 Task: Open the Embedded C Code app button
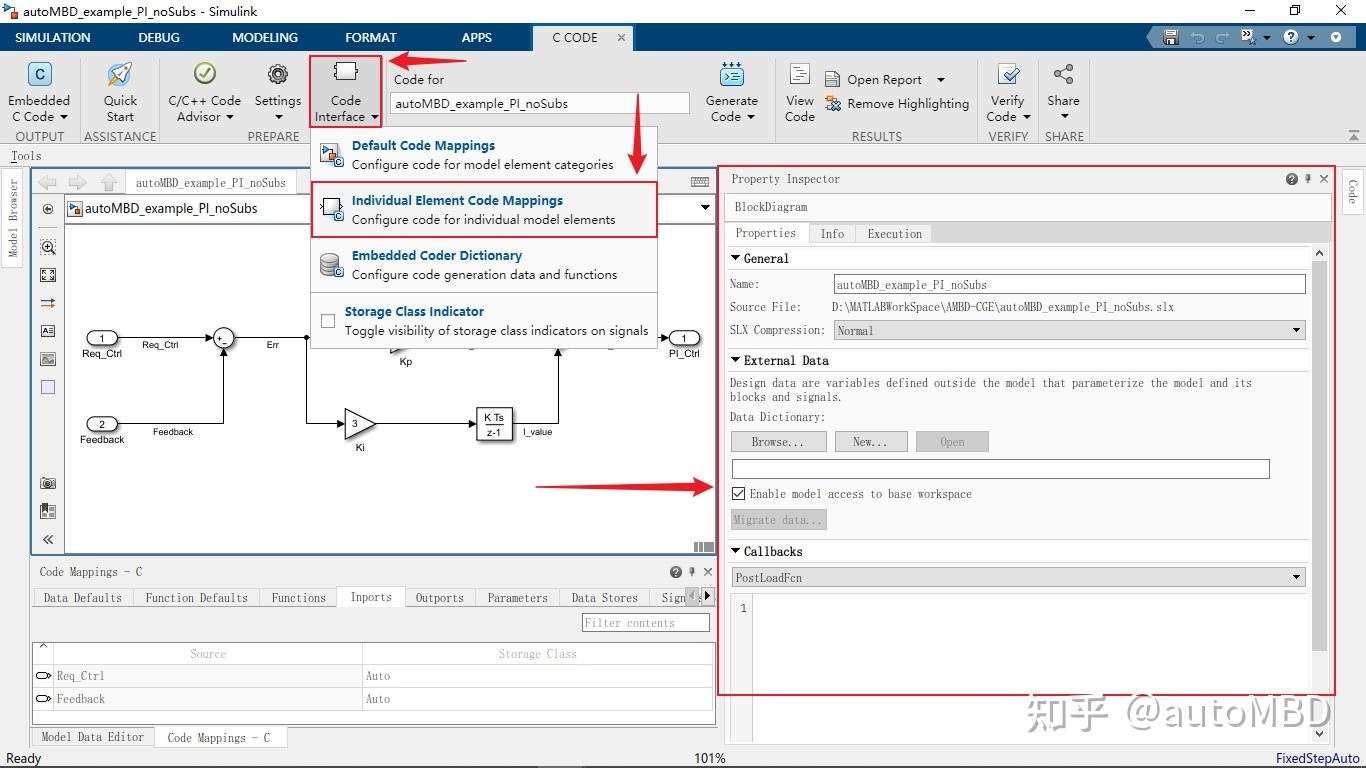pyautogui.click(x=39, y=92)
